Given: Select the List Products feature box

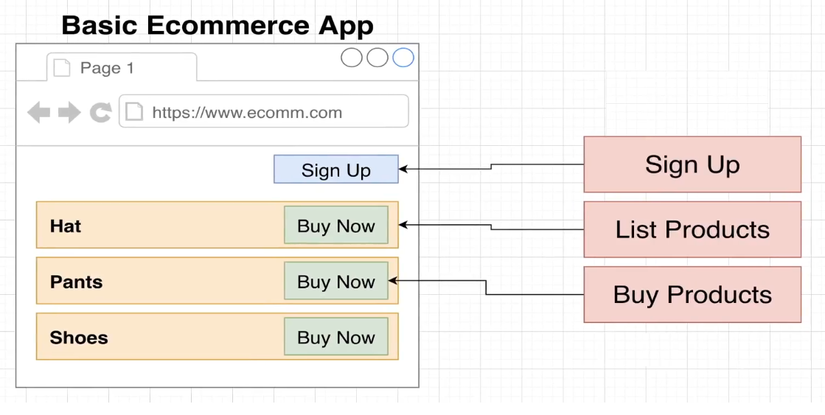Looking at the screenshot, I should (x=692, y=229).
